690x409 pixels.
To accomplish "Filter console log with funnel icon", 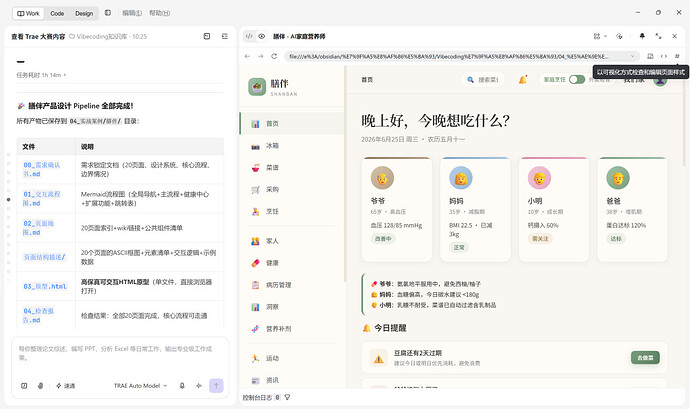I will tap(287, 397).
